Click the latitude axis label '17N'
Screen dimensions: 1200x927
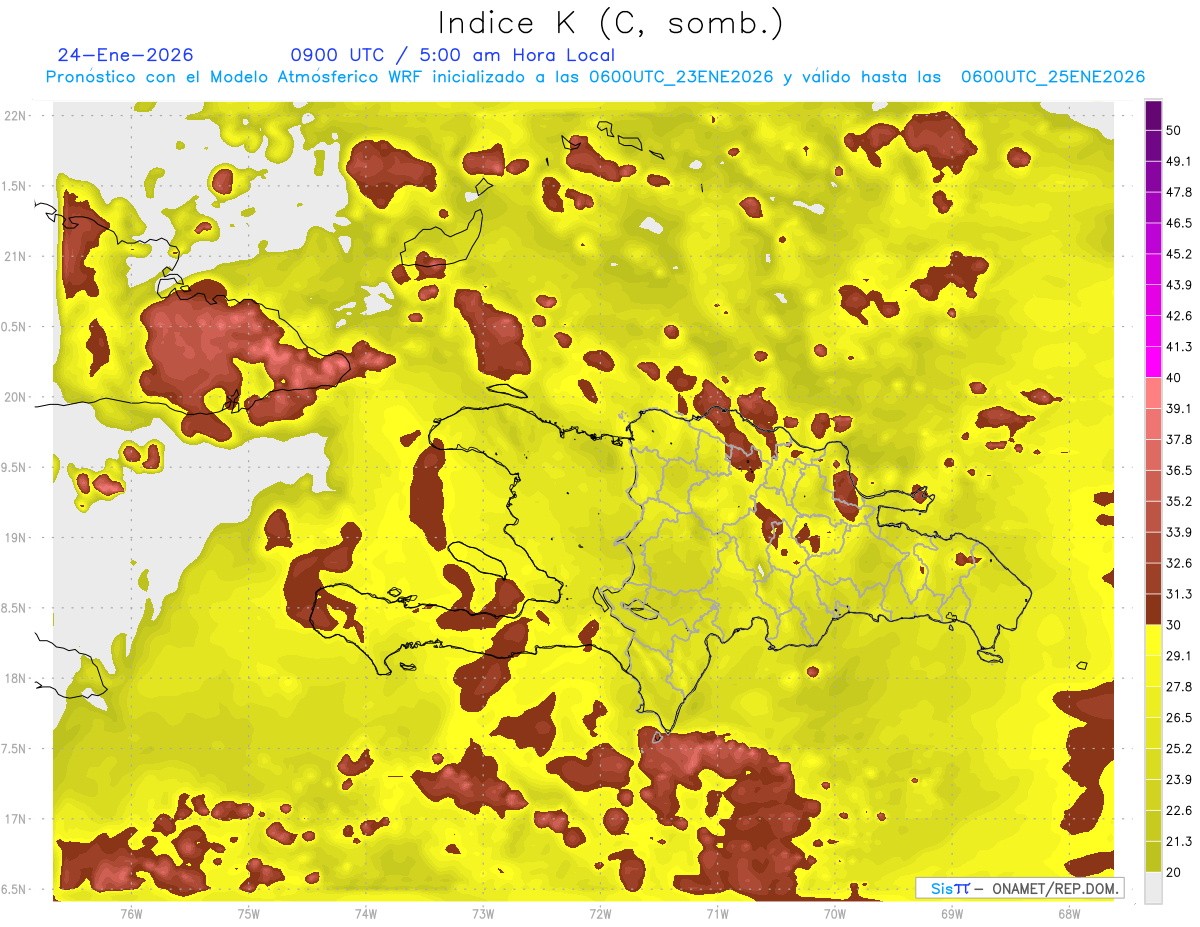point(14,819)
